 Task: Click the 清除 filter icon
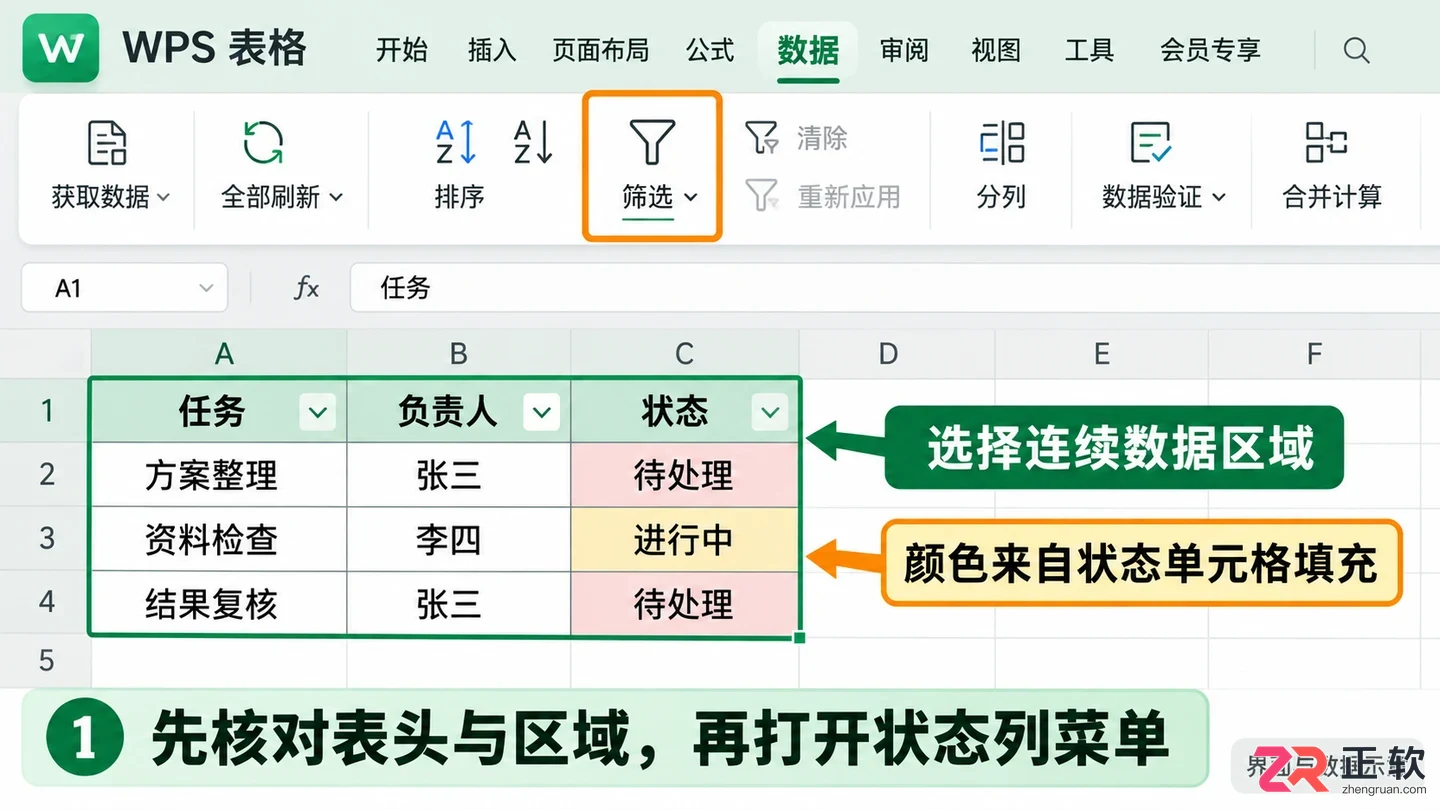[x=763, y=138]
